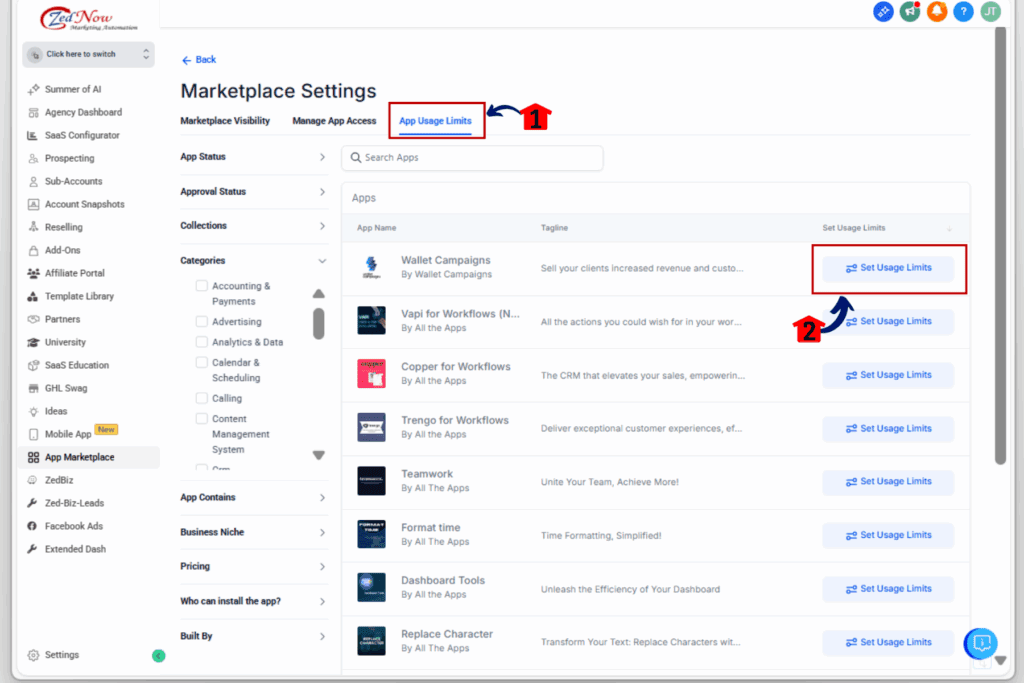Collapse sidebar with green arrow button

tap(158, 656)
